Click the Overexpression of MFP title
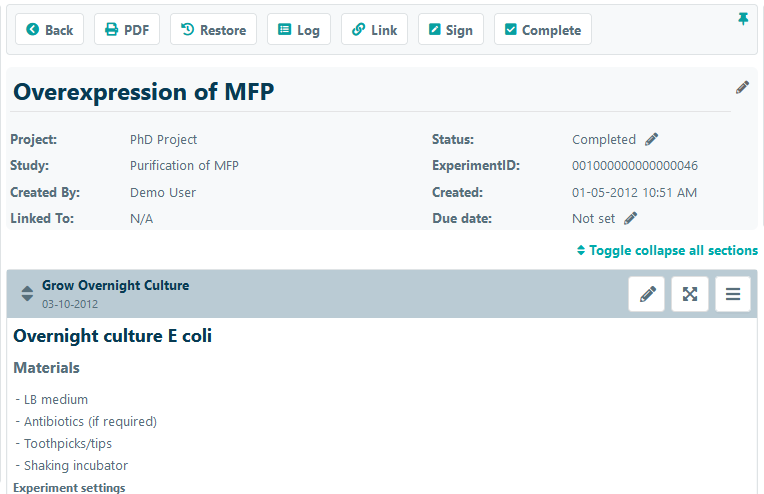Screen dimensions: 764x494 tap(143, 92)
